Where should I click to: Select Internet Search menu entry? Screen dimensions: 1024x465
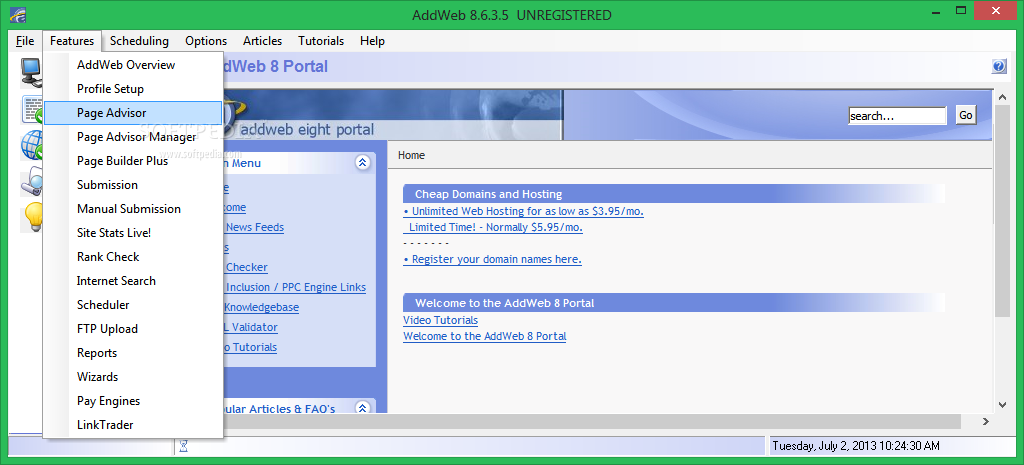(133, 281)
